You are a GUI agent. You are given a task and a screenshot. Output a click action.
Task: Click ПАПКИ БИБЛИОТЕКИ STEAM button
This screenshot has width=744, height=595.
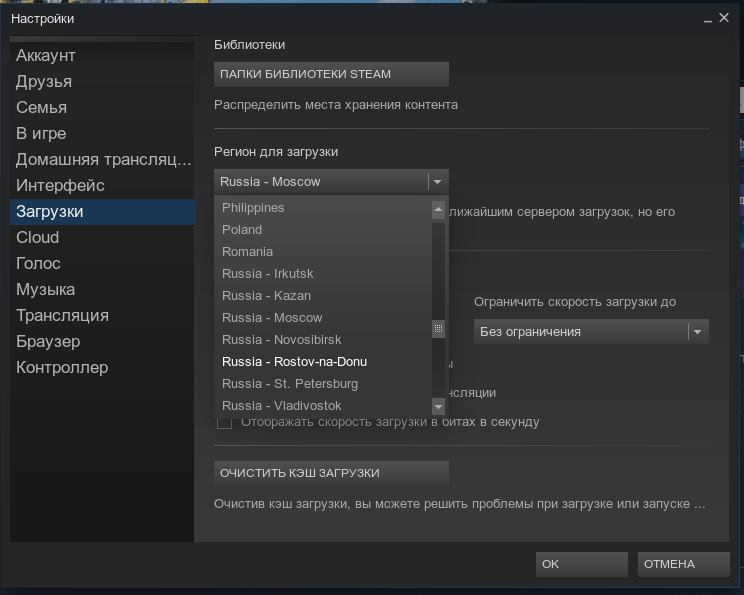(331, 74)
